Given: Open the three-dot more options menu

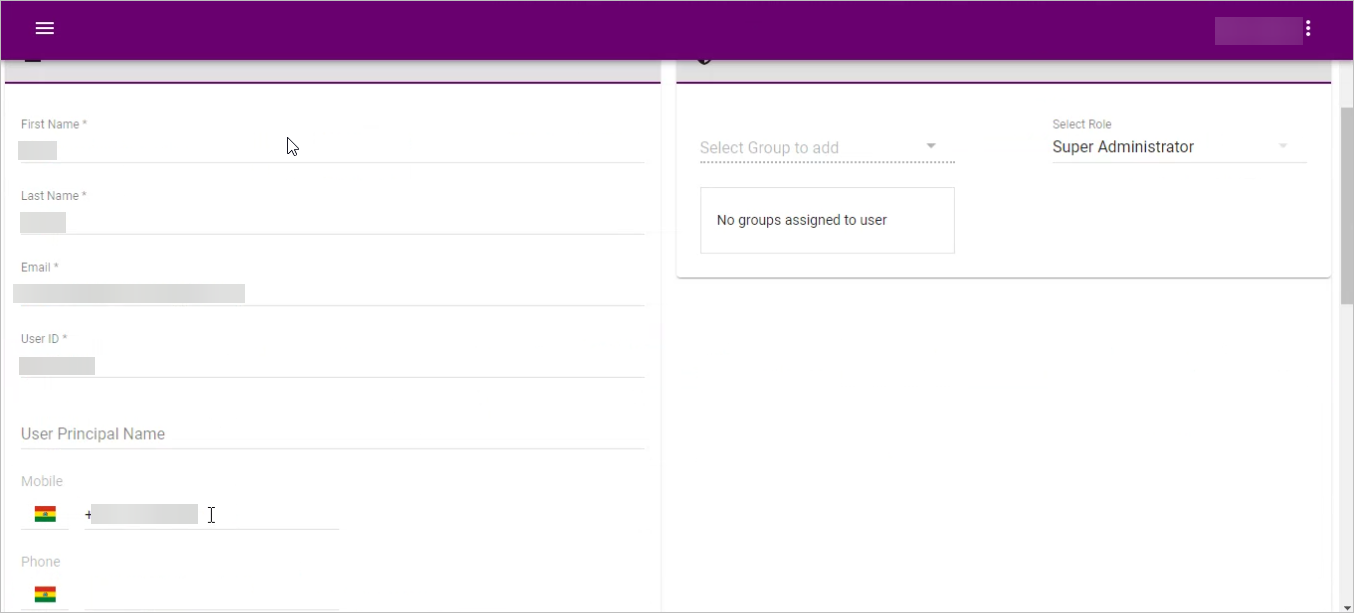Looking at the screenshot, I should pos(1308,29).
